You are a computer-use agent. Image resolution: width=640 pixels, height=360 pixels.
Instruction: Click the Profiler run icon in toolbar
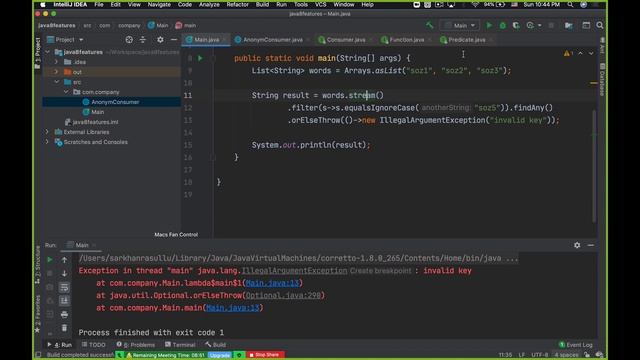coord(530,25)
